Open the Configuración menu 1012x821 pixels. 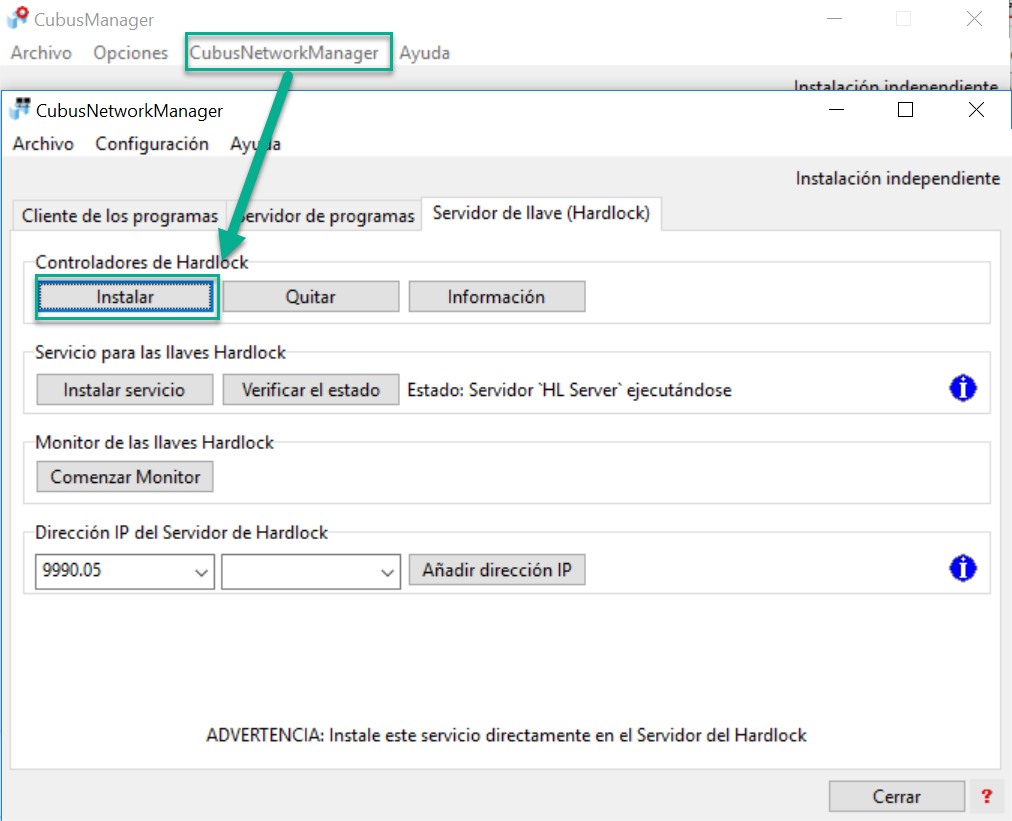coord(152,144)
